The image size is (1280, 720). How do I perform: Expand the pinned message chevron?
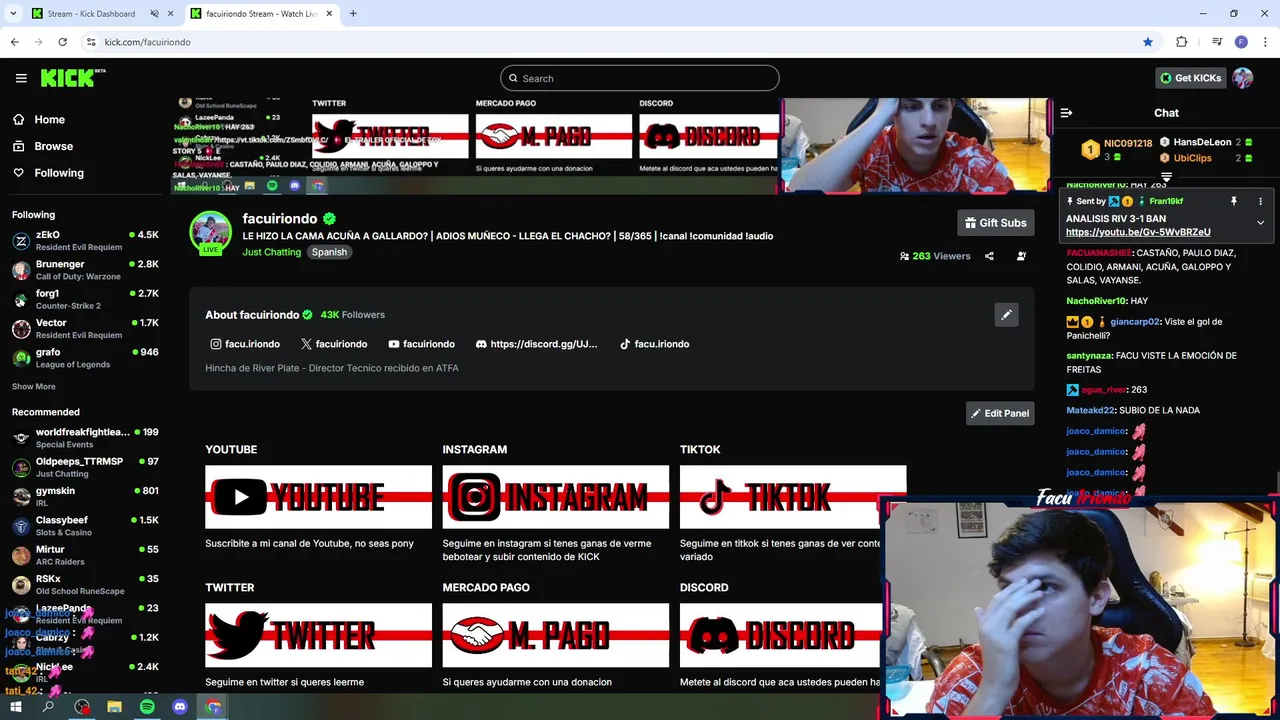coord(1260,223)
